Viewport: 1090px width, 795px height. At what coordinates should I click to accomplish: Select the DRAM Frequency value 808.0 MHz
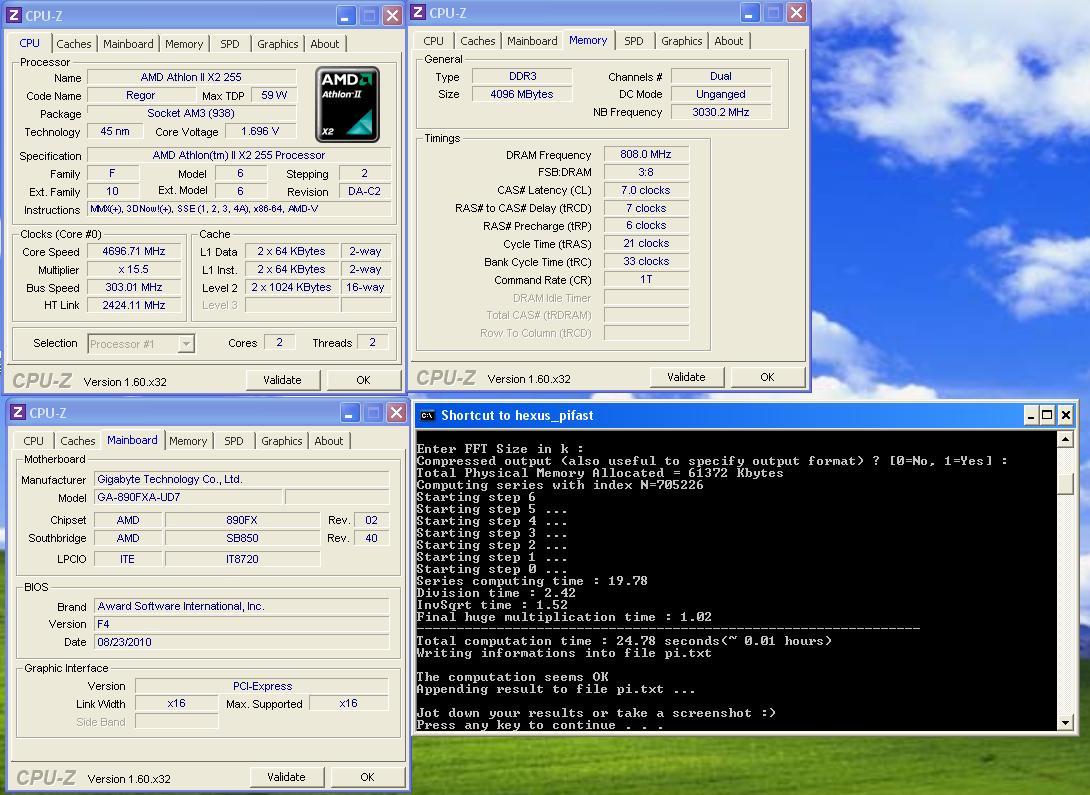[x=646, y=154]
